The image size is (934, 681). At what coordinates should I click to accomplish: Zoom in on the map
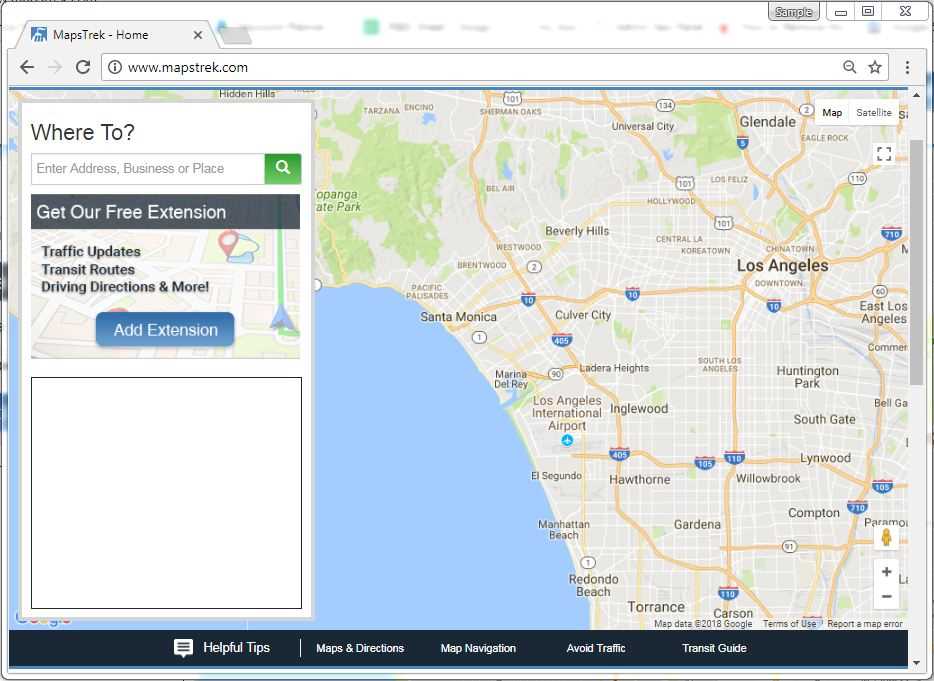(x=886, y=572)
